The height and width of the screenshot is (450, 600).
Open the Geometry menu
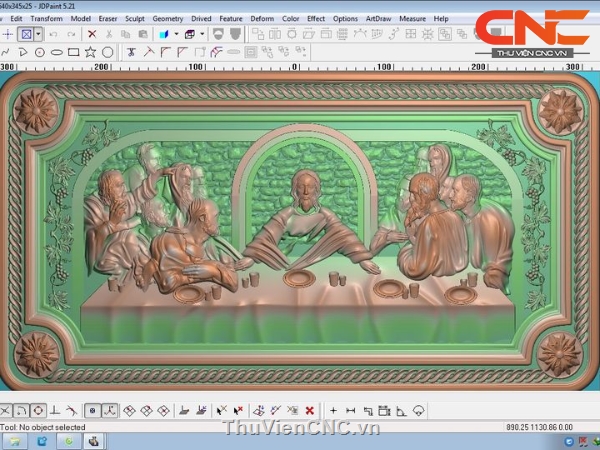click(x=168, y=18)
